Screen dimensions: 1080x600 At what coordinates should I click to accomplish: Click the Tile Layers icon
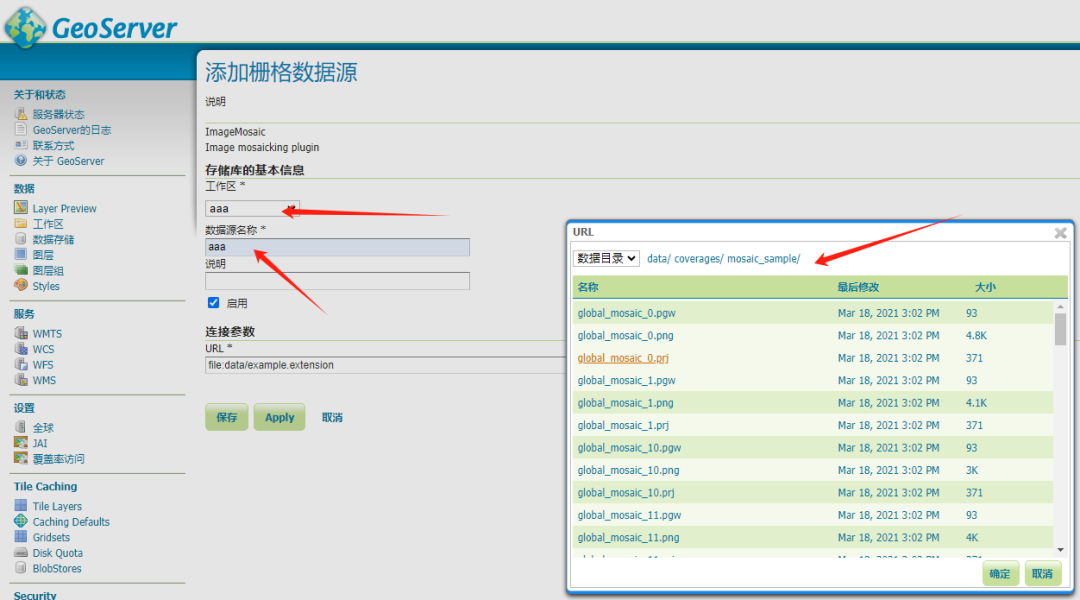click(21, 506)
